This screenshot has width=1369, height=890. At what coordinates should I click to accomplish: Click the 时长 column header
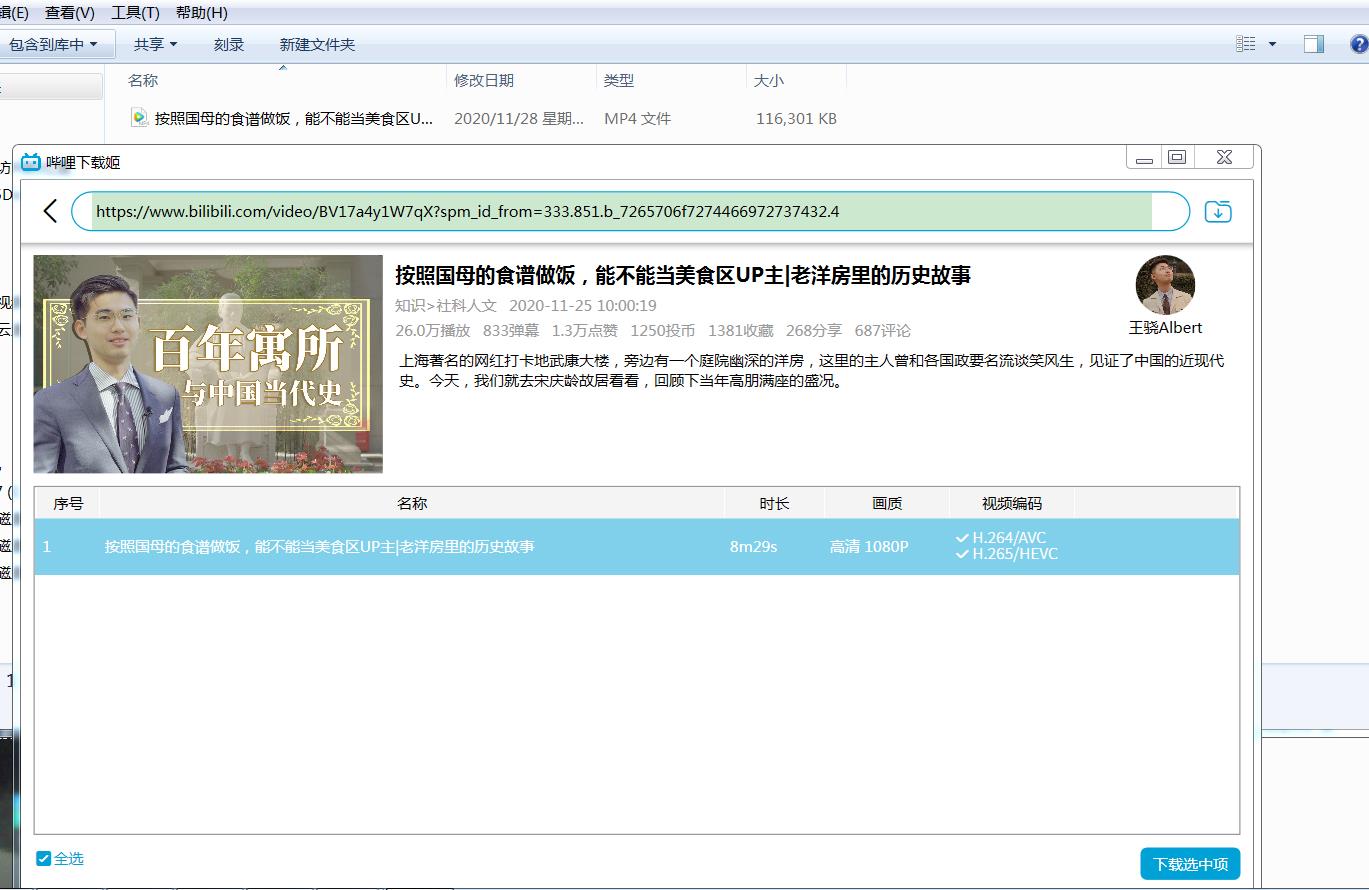click(x=774, y=503)
